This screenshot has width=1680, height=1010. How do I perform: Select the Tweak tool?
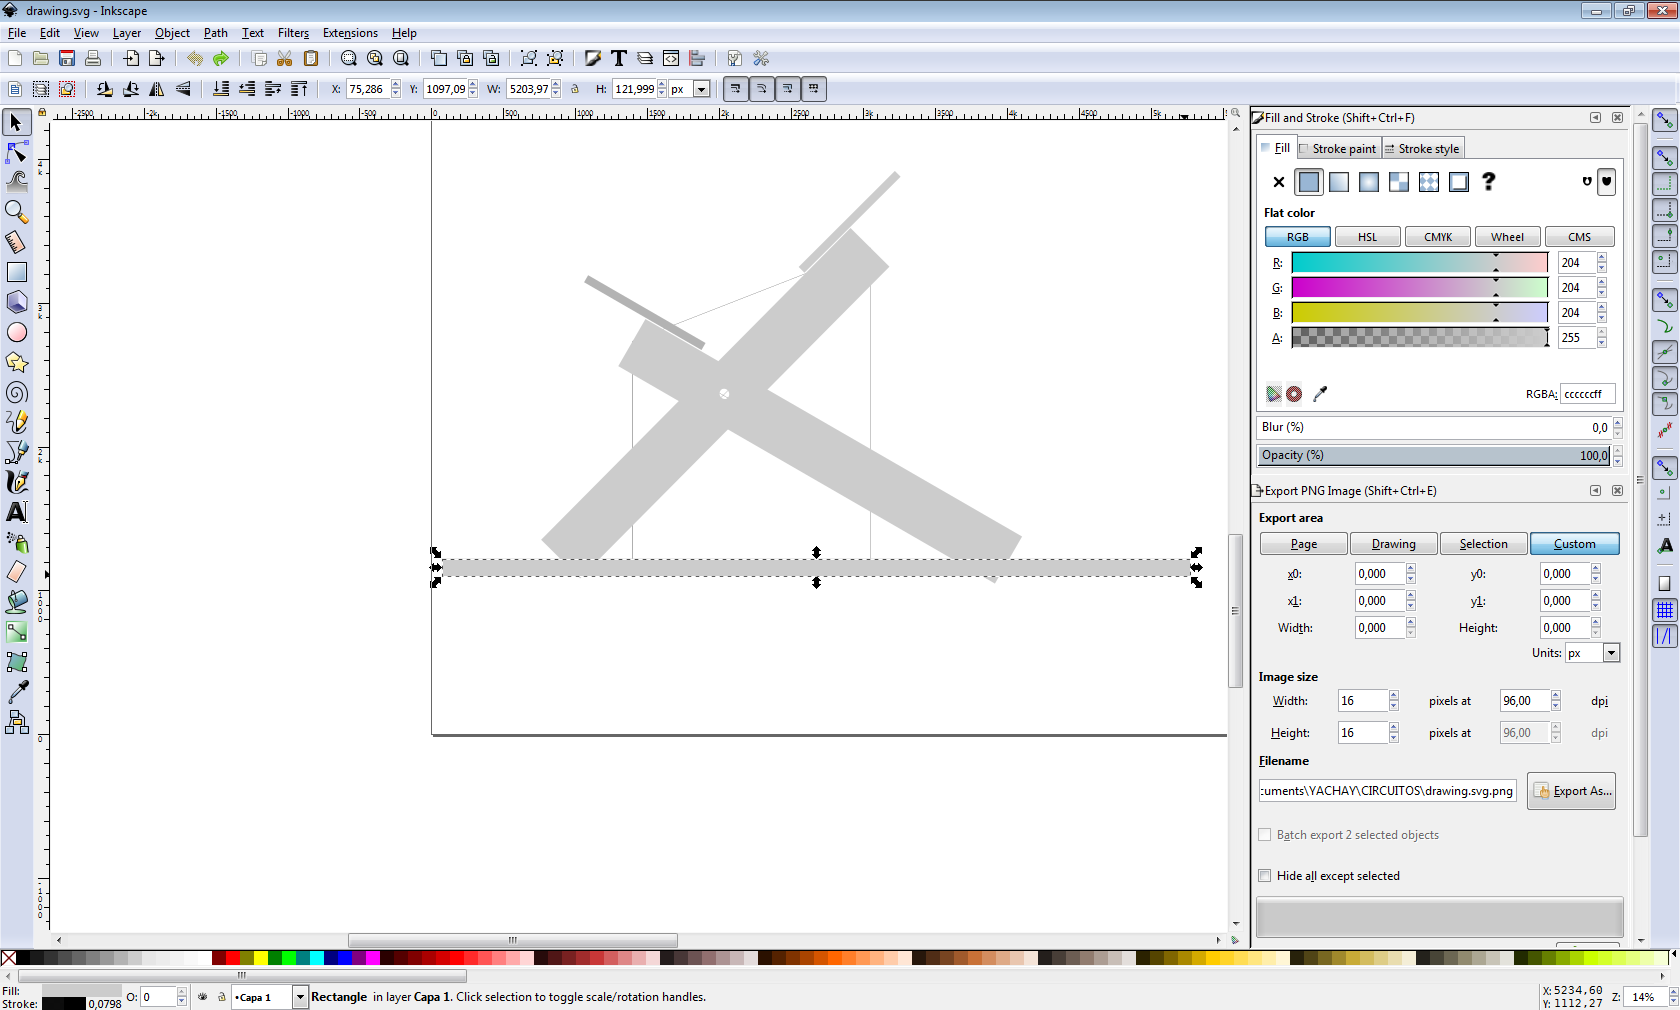pyautogui.click(x=16, y=182)
